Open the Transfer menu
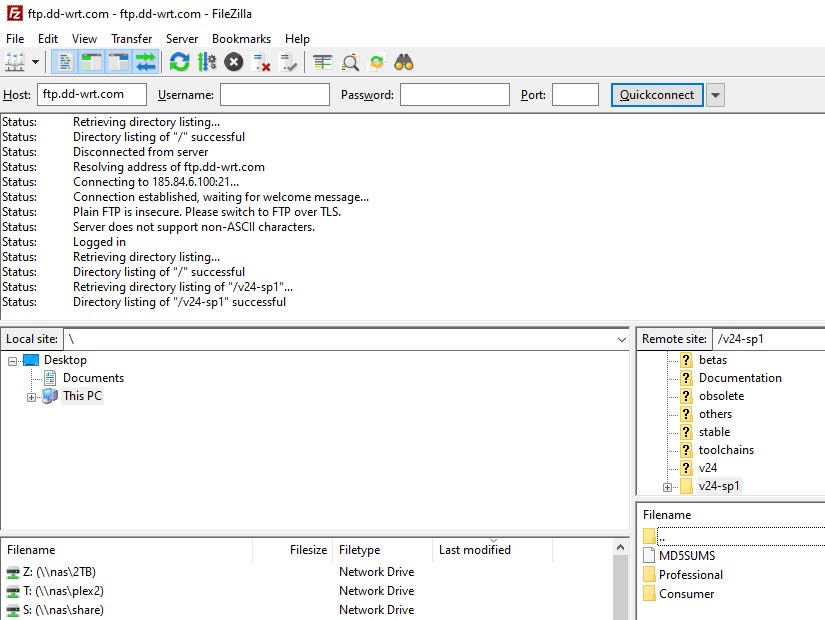 (x=132, y=39)
